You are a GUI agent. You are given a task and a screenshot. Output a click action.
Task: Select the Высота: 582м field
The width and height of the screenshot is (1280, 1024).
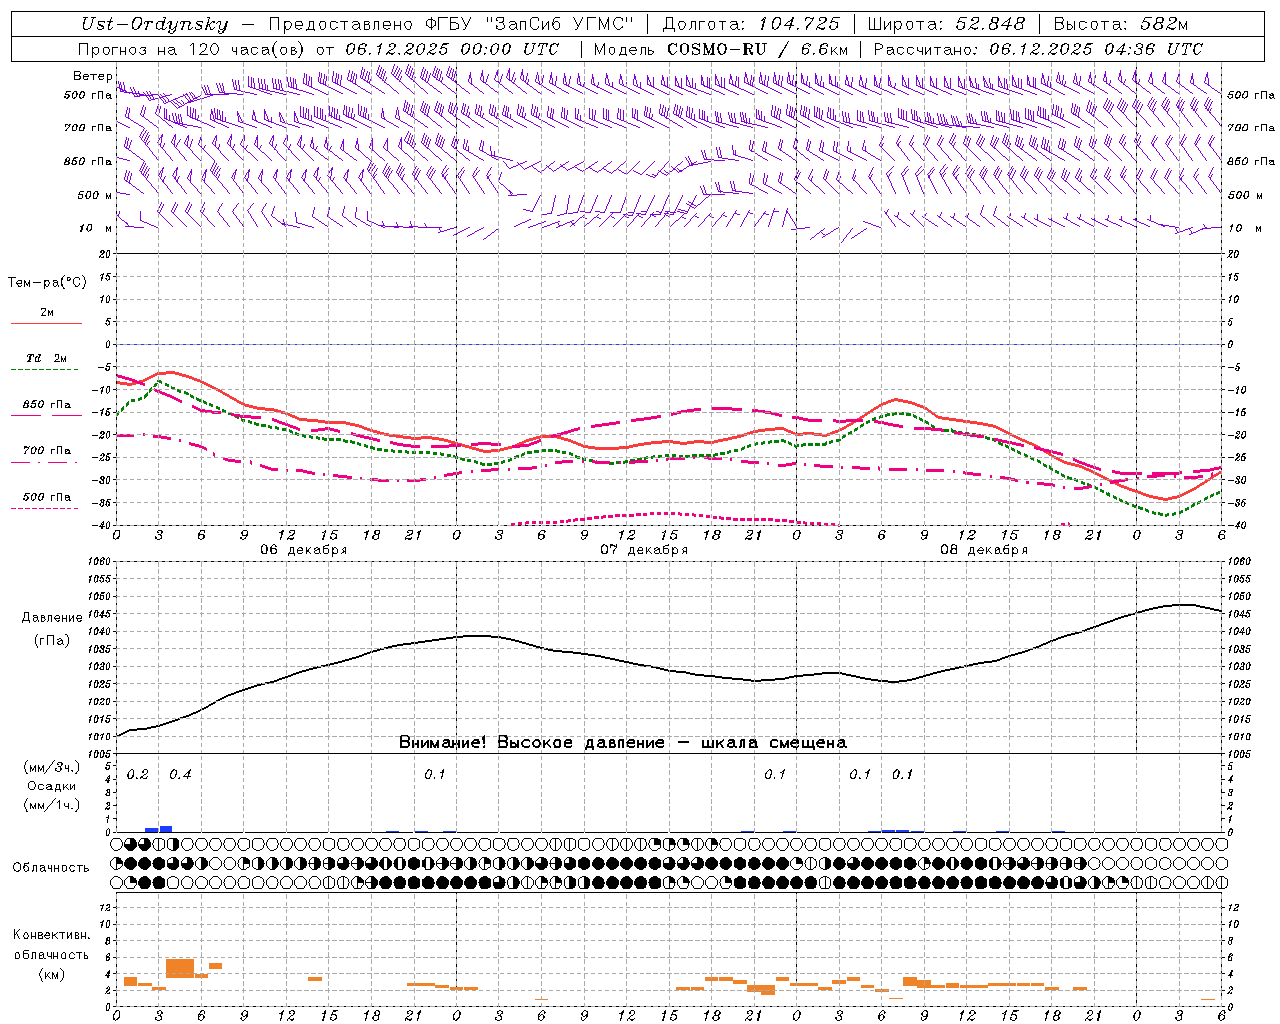(x=1121, y=24)
